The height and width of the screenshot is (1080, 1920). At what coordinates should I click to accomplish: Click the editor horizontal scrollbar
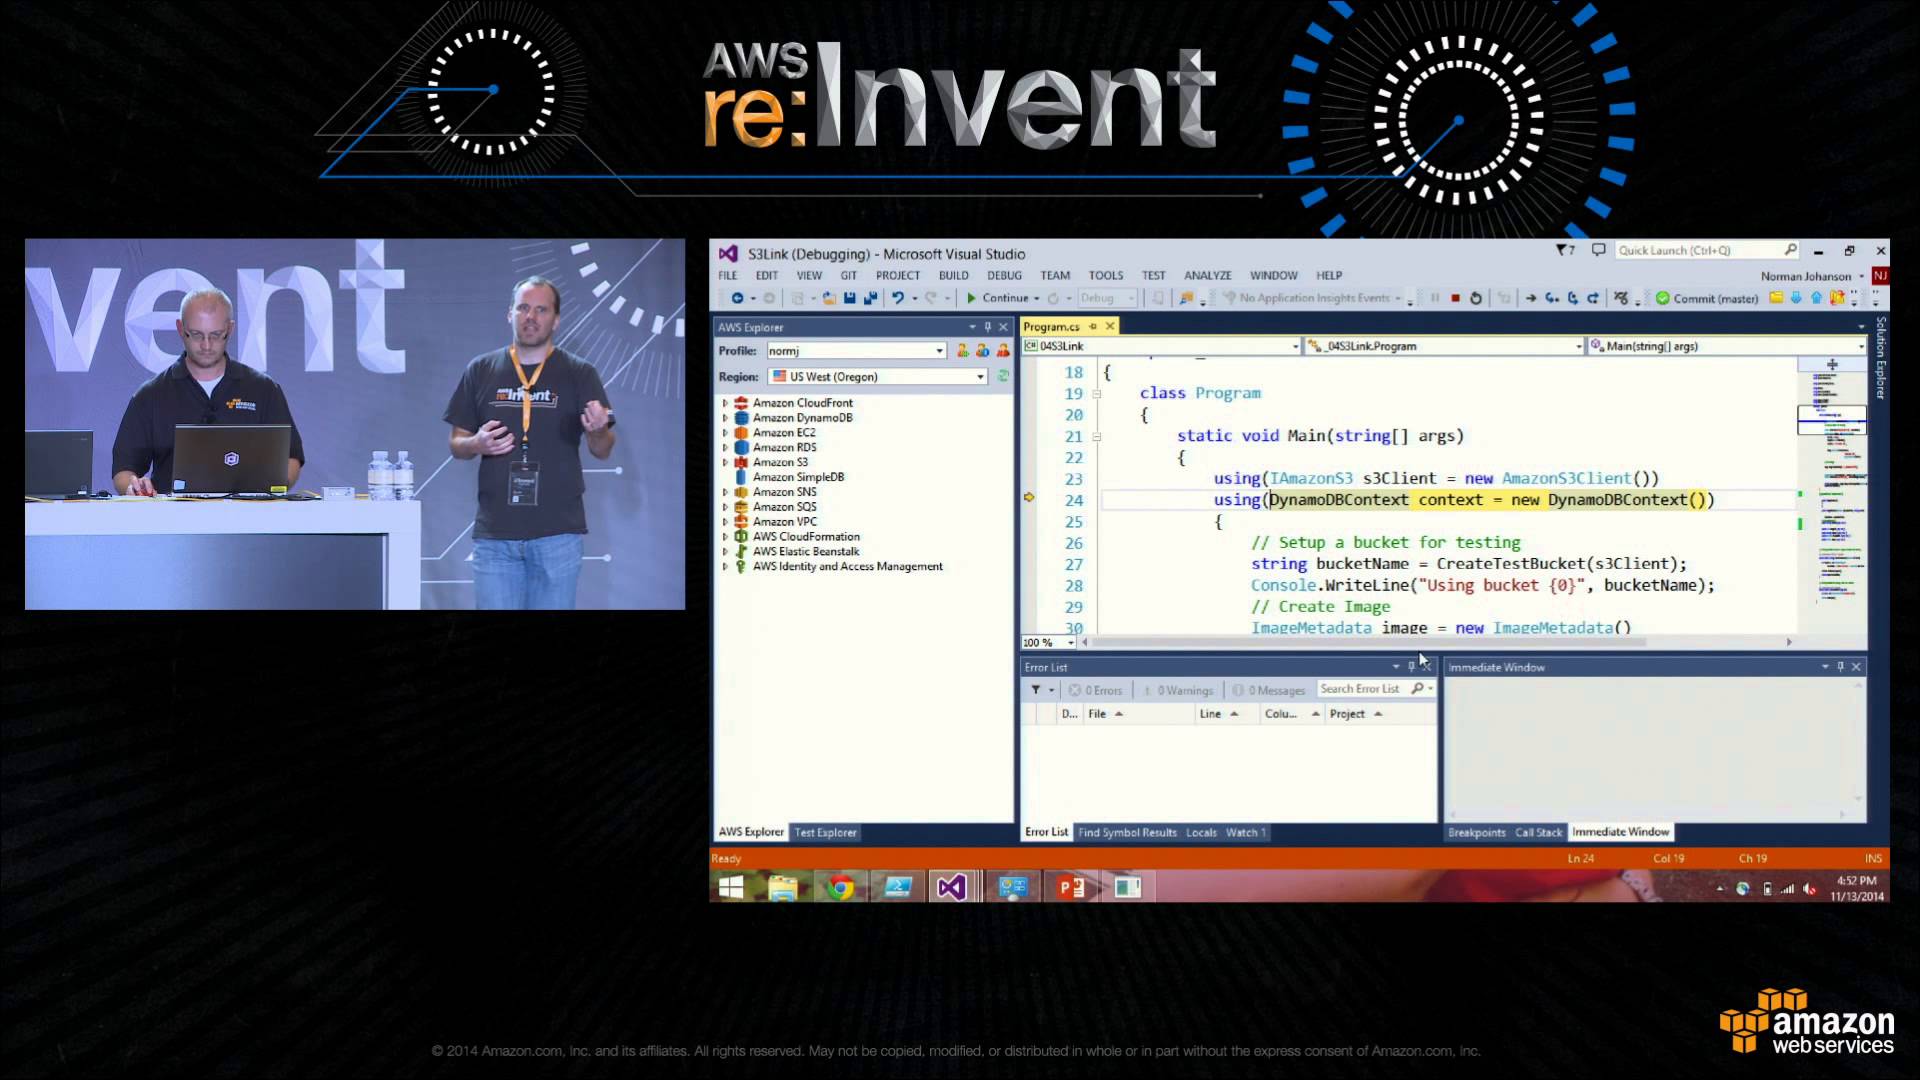point(1435,642)
